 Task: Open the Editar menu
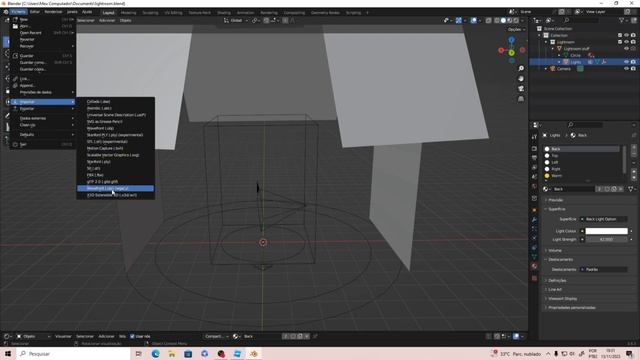[x=35, y=12]
